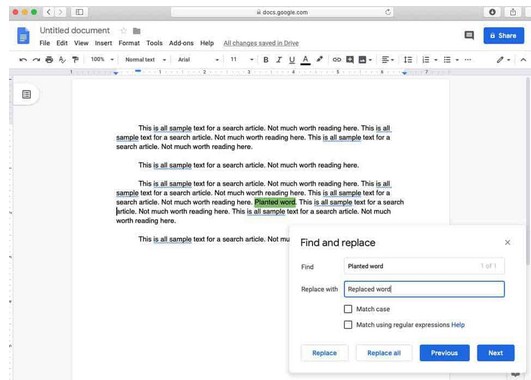Open the File menu
This screenshot has width=531, height=380.
click(x=45, y=43)
